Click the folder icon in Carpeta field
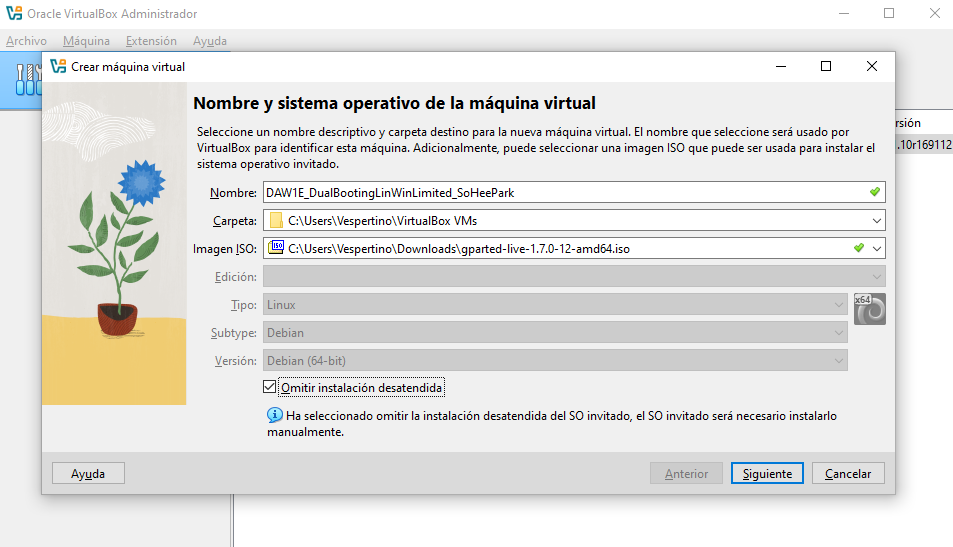This screenshot has height=547, width=953. point(276,221)
